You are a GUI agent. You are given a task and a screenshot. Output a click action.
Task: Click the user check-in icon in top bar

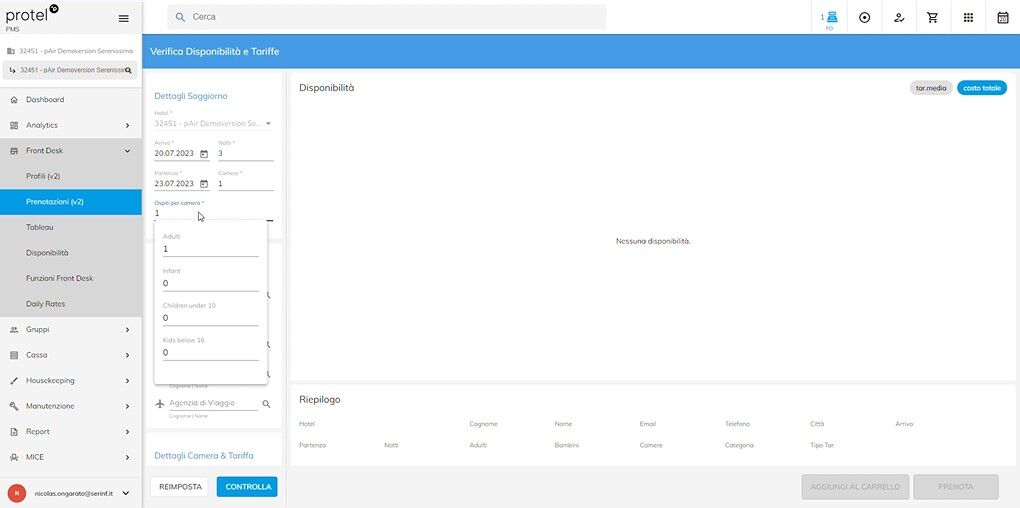click(x=899, y=17)
